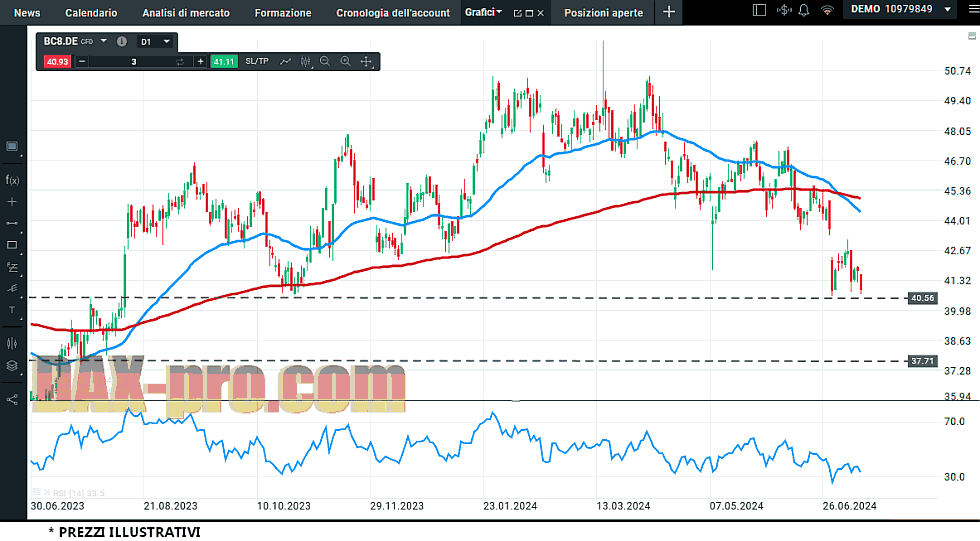
Task: Sell at the red 40.93 price
Action: pyautogui.click(x=57, y=61)
